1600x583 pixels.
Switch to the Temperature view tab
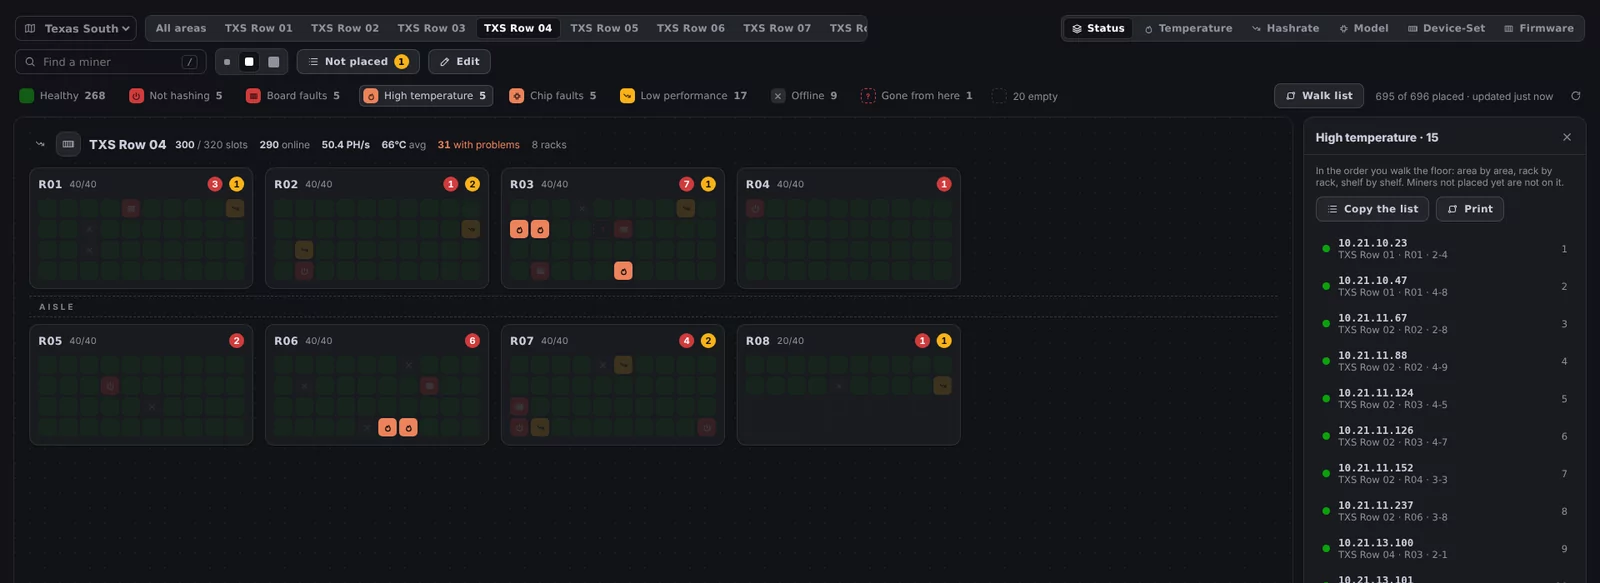(x=1188, y=28)
